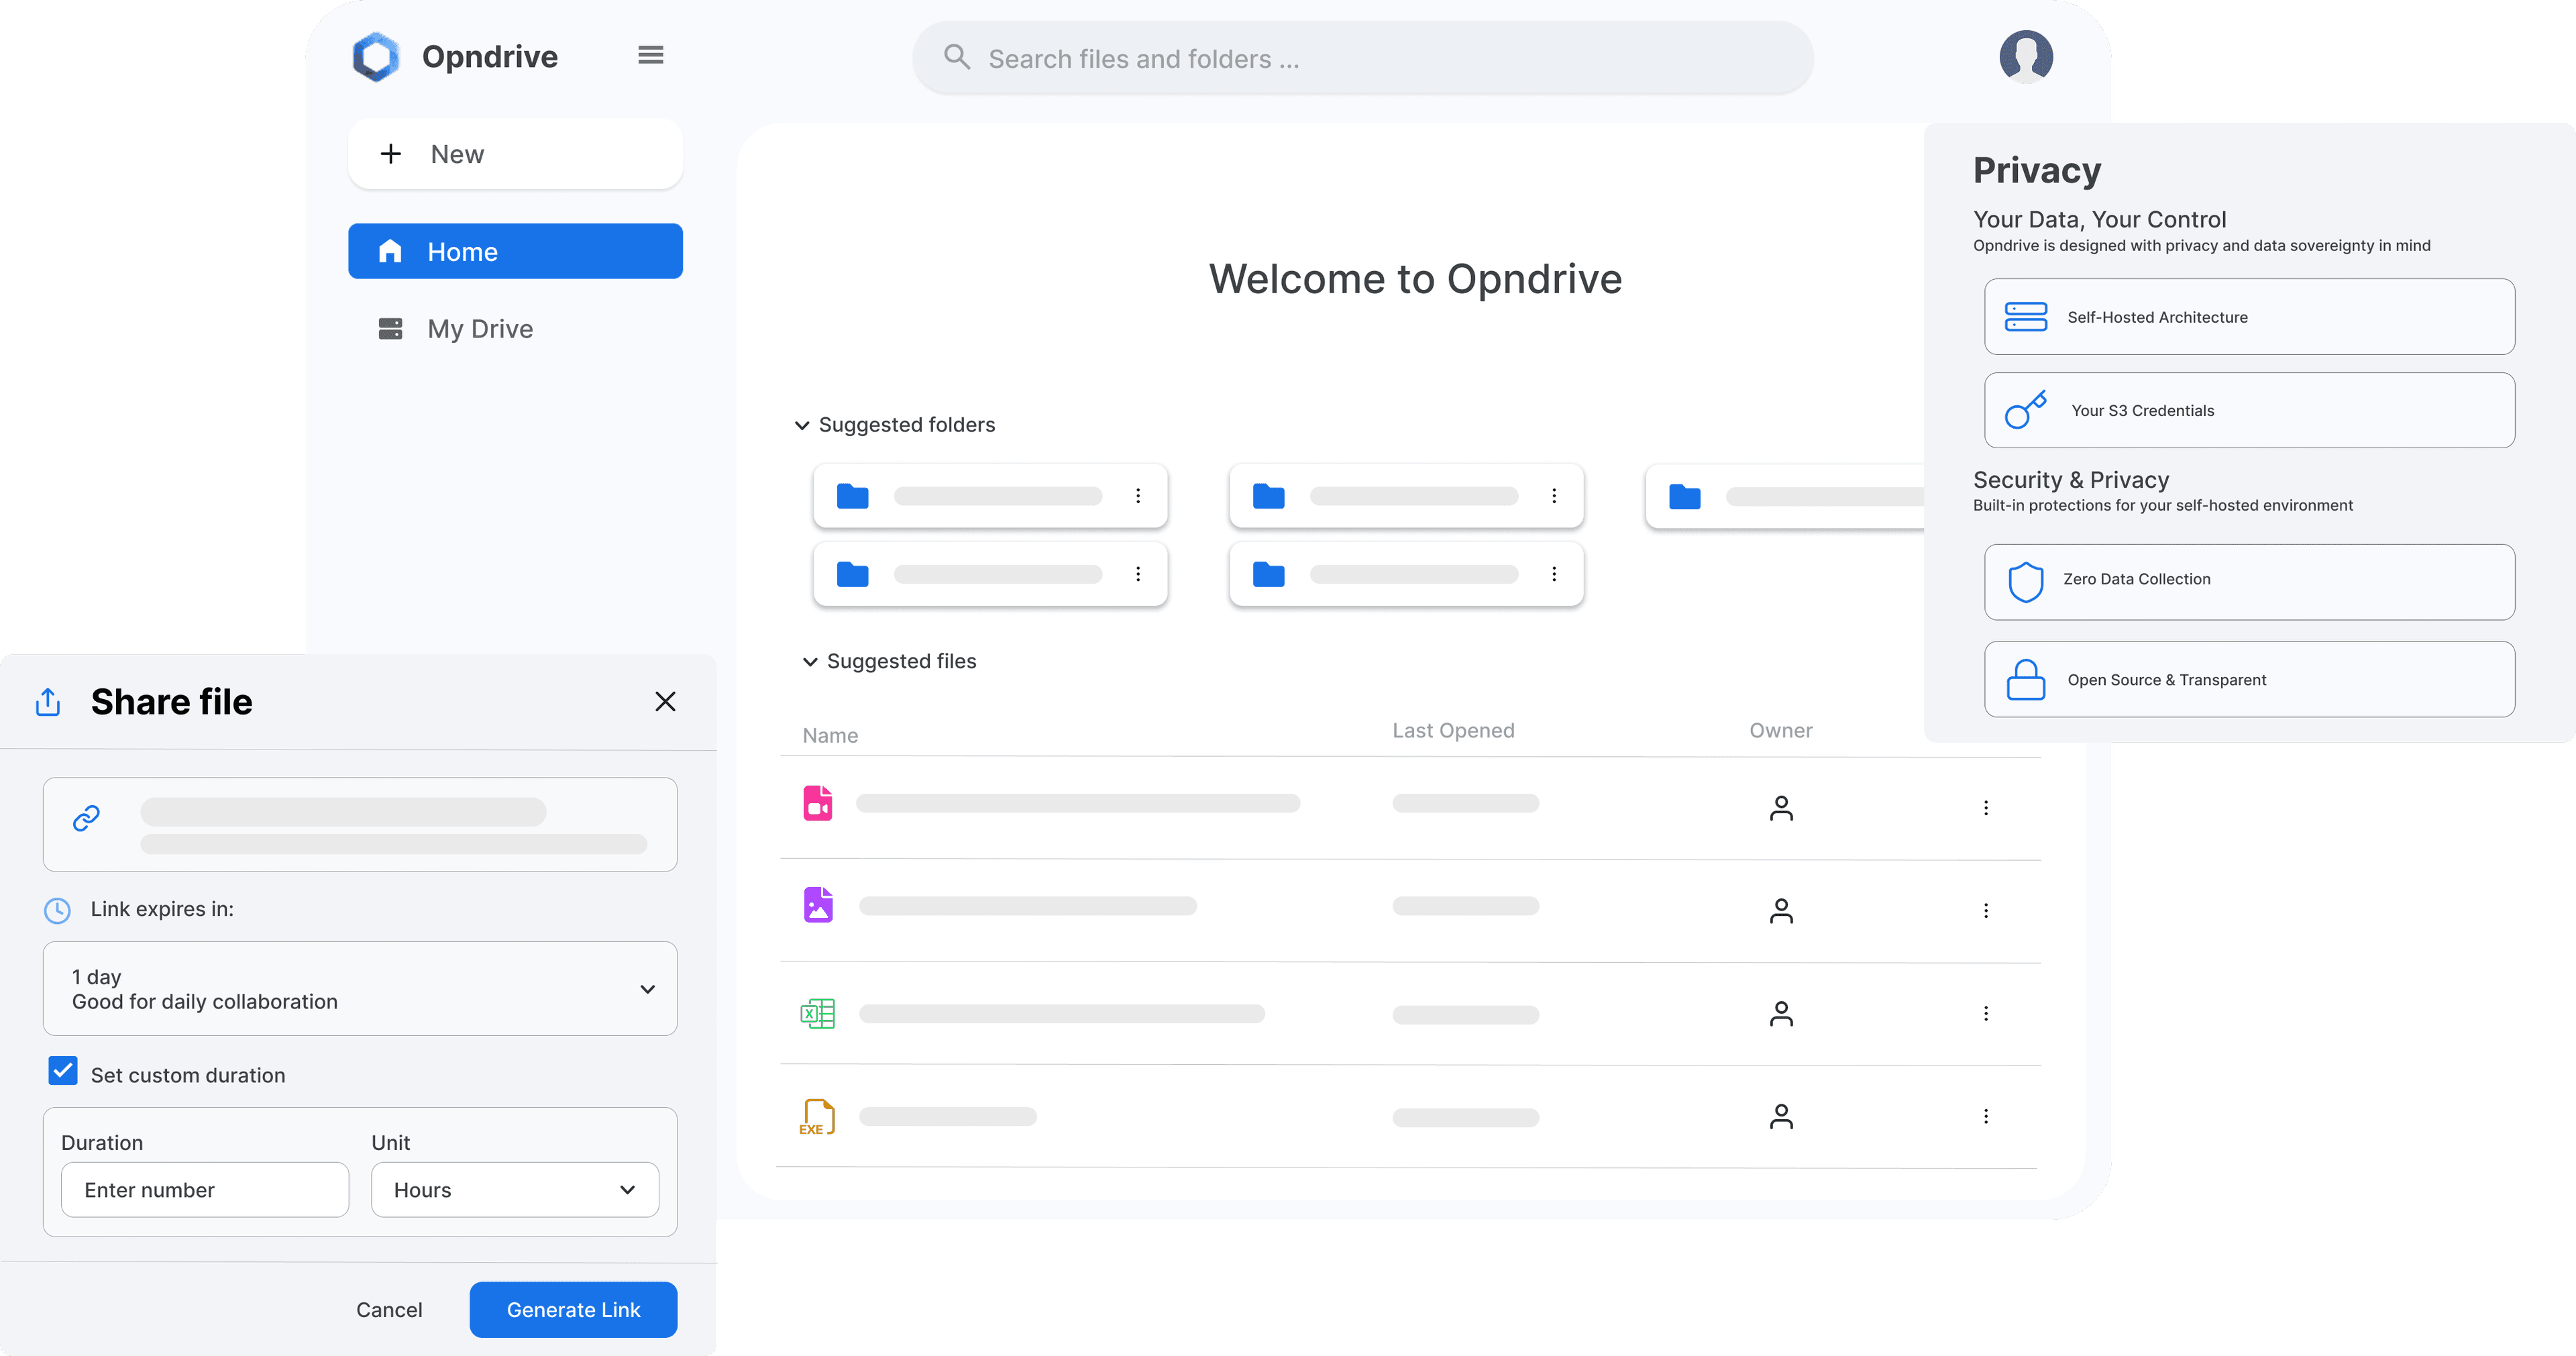The width and height of the screenshot is (2576, 1356).
Task: Open more options for image file row
Action: (1986, 911)
